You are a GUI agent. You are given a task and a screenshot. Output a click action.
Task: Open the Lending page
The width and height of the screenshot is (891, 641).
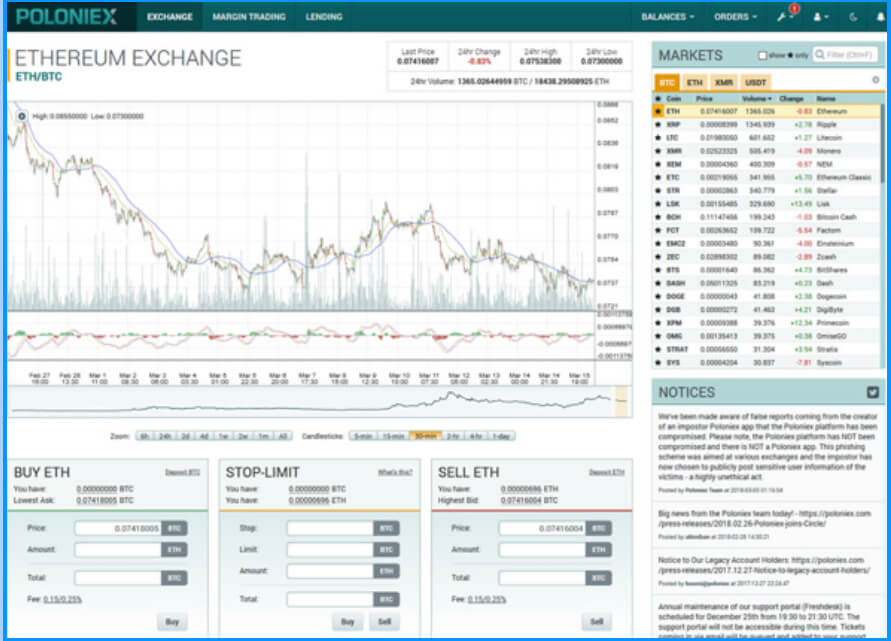[x=324, y=17]
